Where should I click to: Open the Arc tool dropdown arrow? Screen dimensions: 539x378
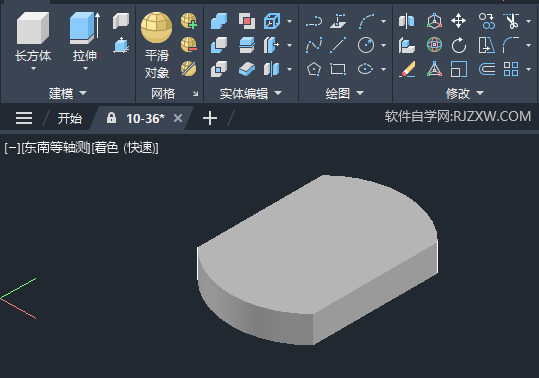[384, 21]
